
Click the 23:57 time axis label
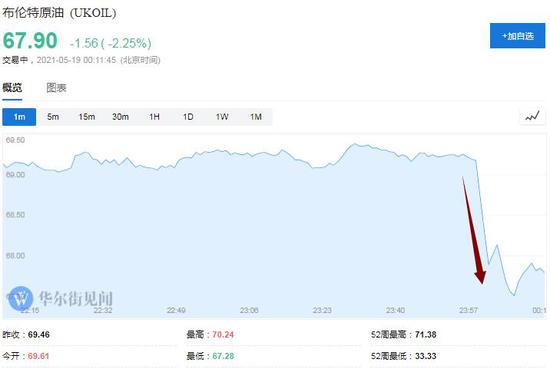pyautogui.click(x=468, y=310)
